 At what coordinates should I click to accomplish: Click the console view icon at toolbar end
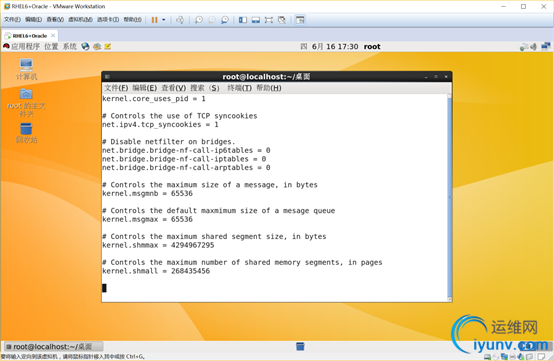(x=300, y=20)
